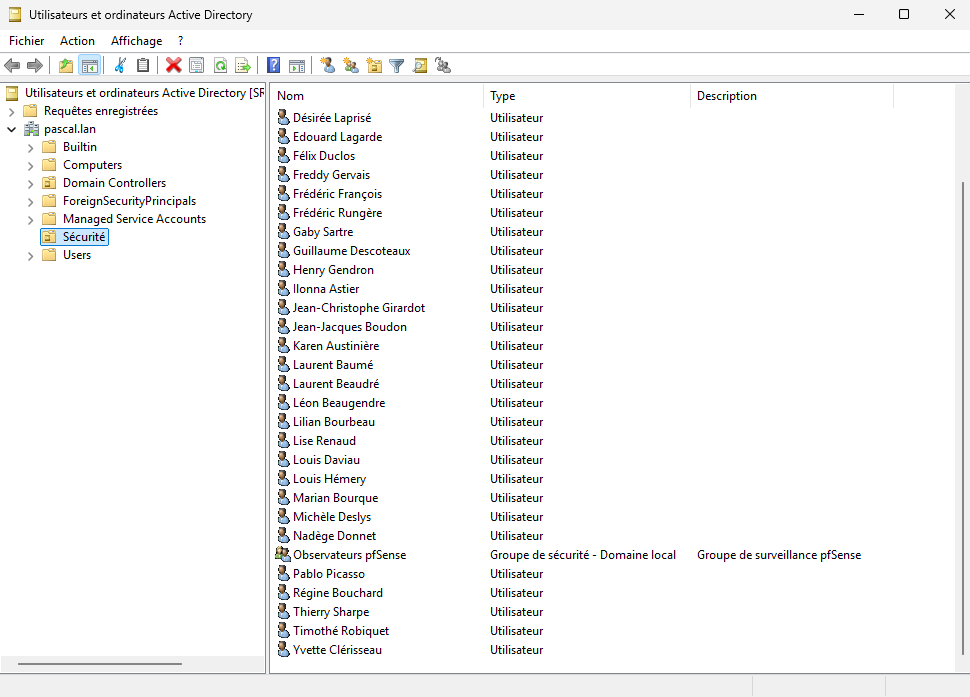Image resolution: width=970 pixels, height=697 pixels.
Task: Click the Filter funnel icon
Action: (x=397, y=65)
